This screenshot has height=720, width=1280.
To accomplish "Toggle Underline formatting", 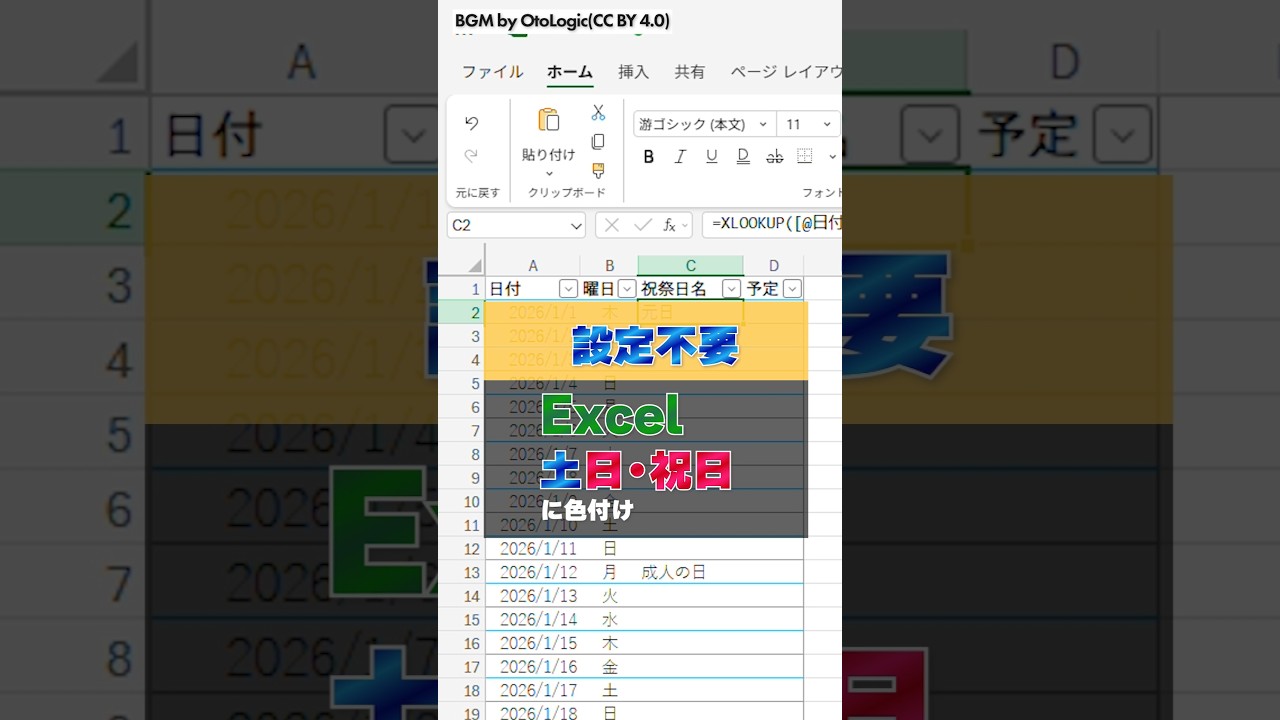I will coord(711,156).
